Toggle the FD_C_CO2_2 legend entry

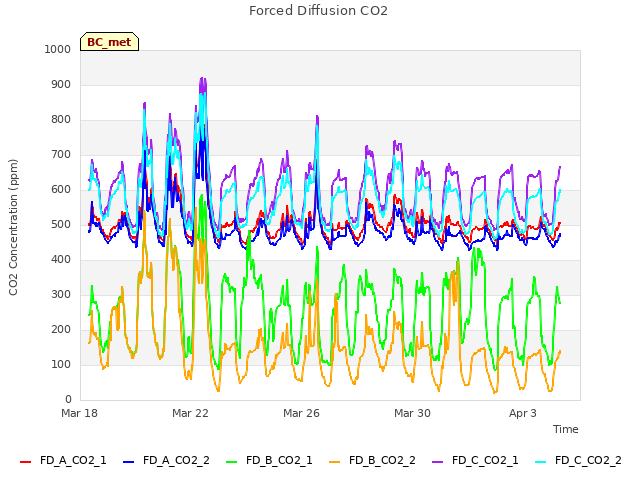coord(578,460)
